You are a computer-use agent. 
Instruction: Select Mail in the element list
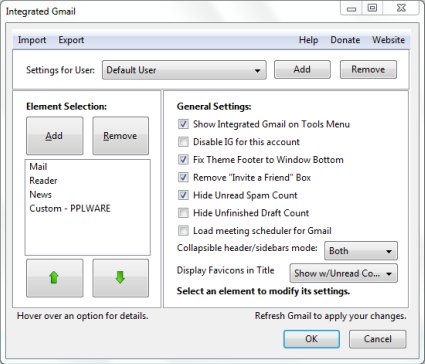click(87, 167)
